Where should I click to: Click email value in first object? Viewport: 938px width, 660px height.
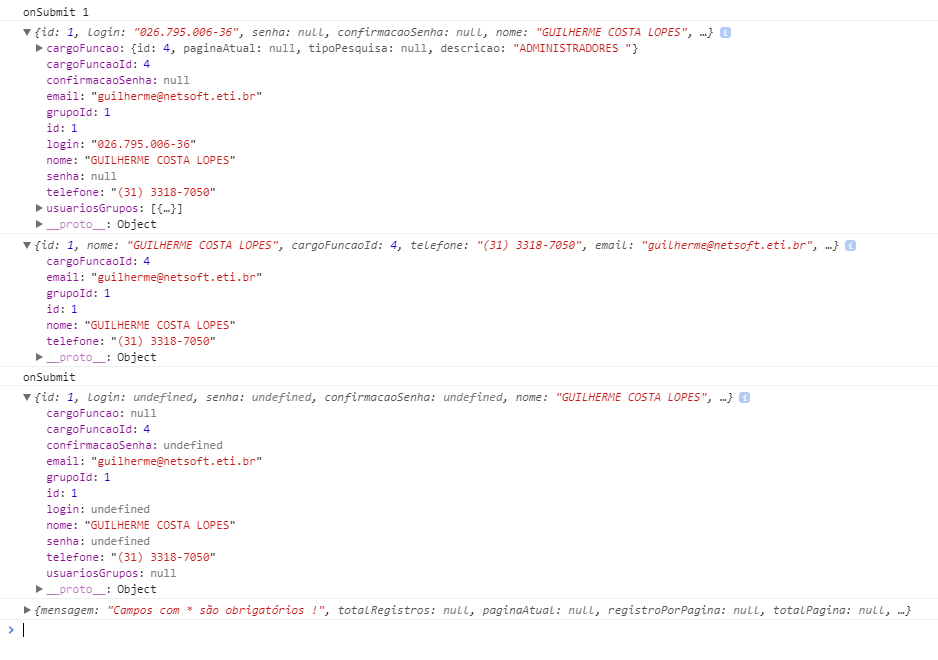click(x=176, y=96)
